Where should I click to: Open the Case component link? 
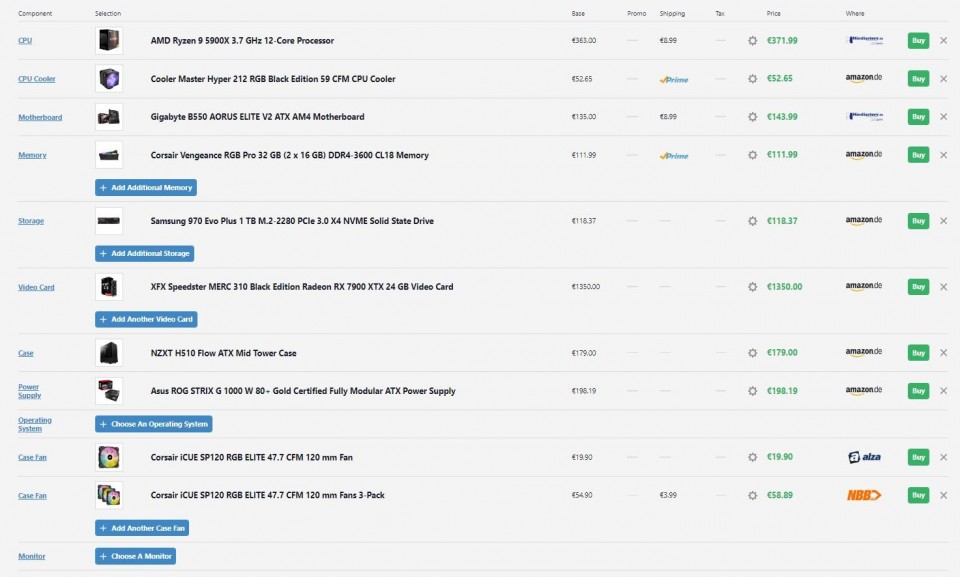(x=26, y=353)
